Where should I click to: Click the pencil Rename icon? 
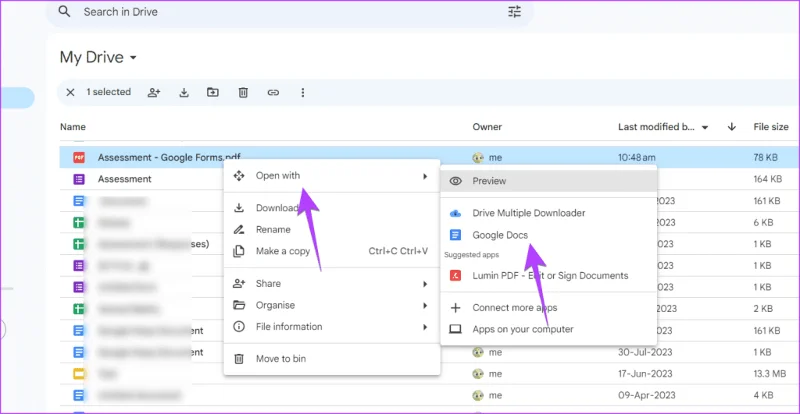pyautogui.click(x=238, y=229)
